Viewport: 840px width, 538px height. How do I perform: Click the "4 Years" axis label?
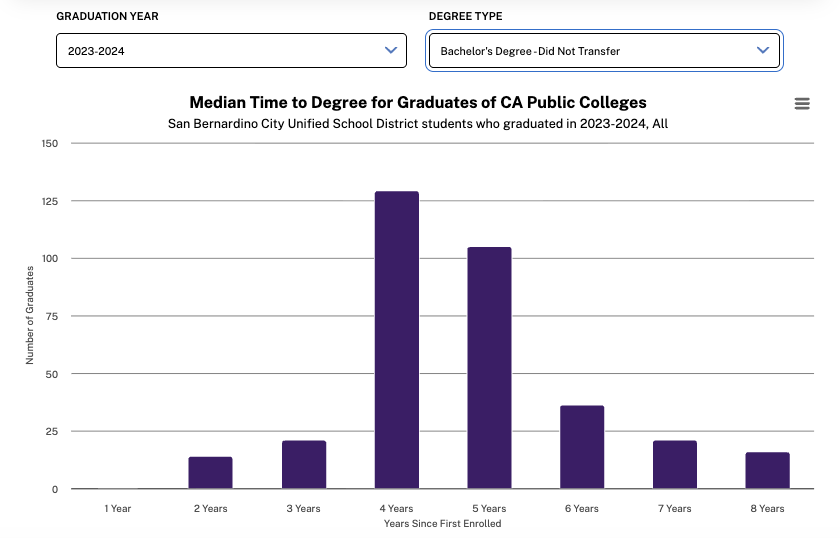pyautogui.click(x=396, y=508)
